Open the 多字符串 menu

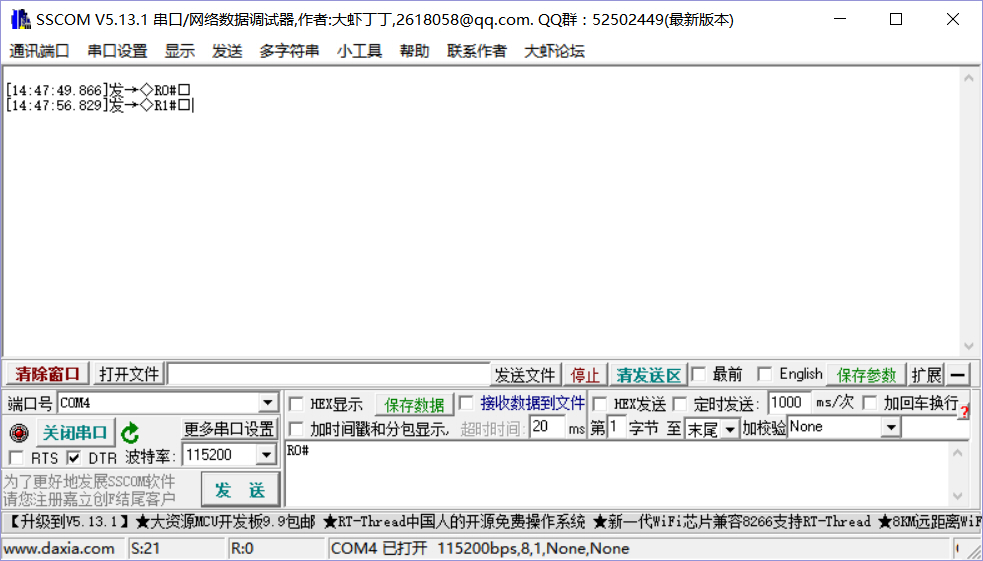pyautogui.click(x=289, y=51)
